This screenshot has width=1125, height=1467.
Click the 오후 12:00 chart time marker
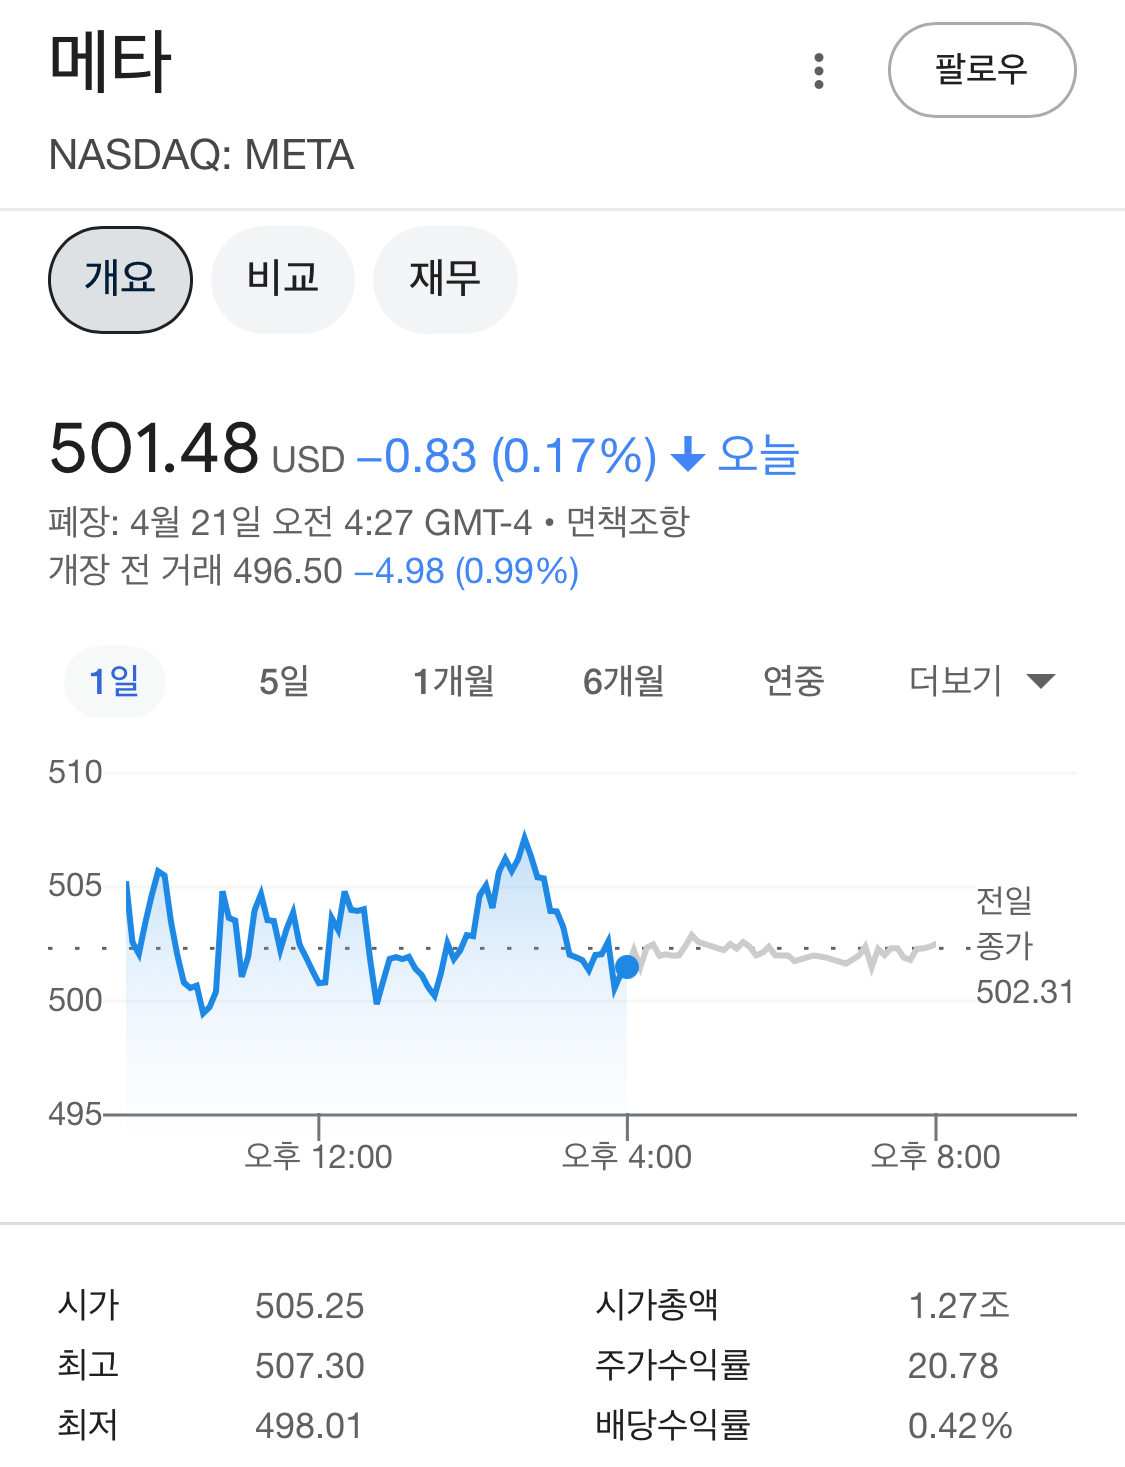319,1156
